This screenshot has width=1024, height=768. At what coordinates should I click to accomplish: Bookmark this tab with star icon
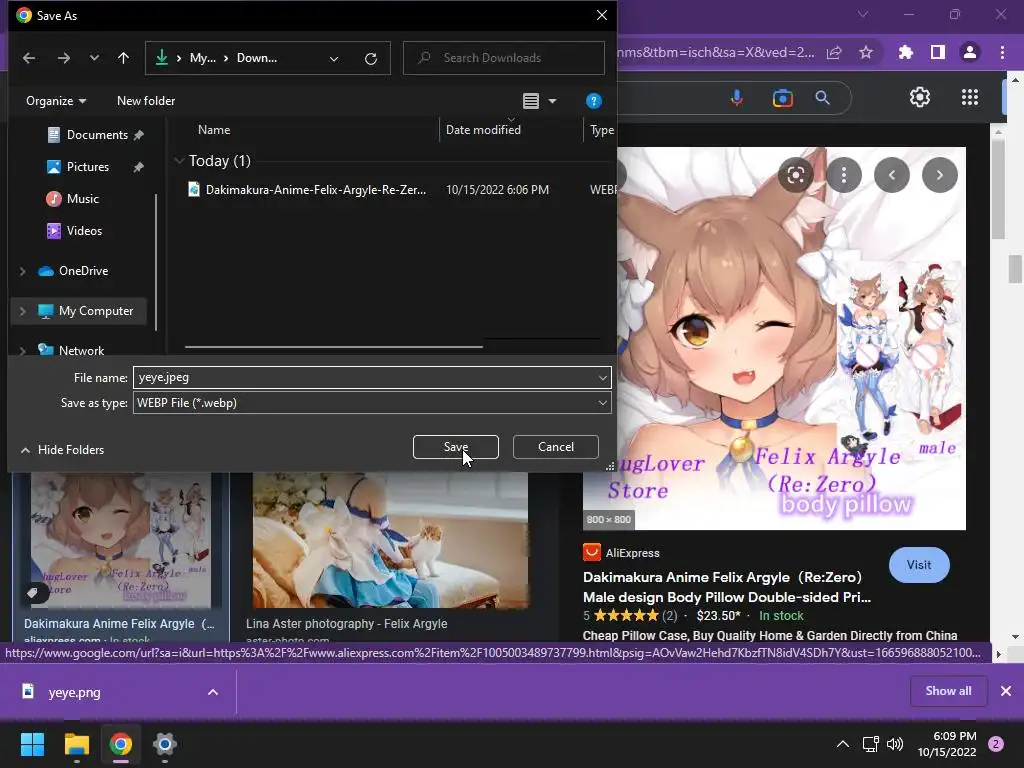866,52
